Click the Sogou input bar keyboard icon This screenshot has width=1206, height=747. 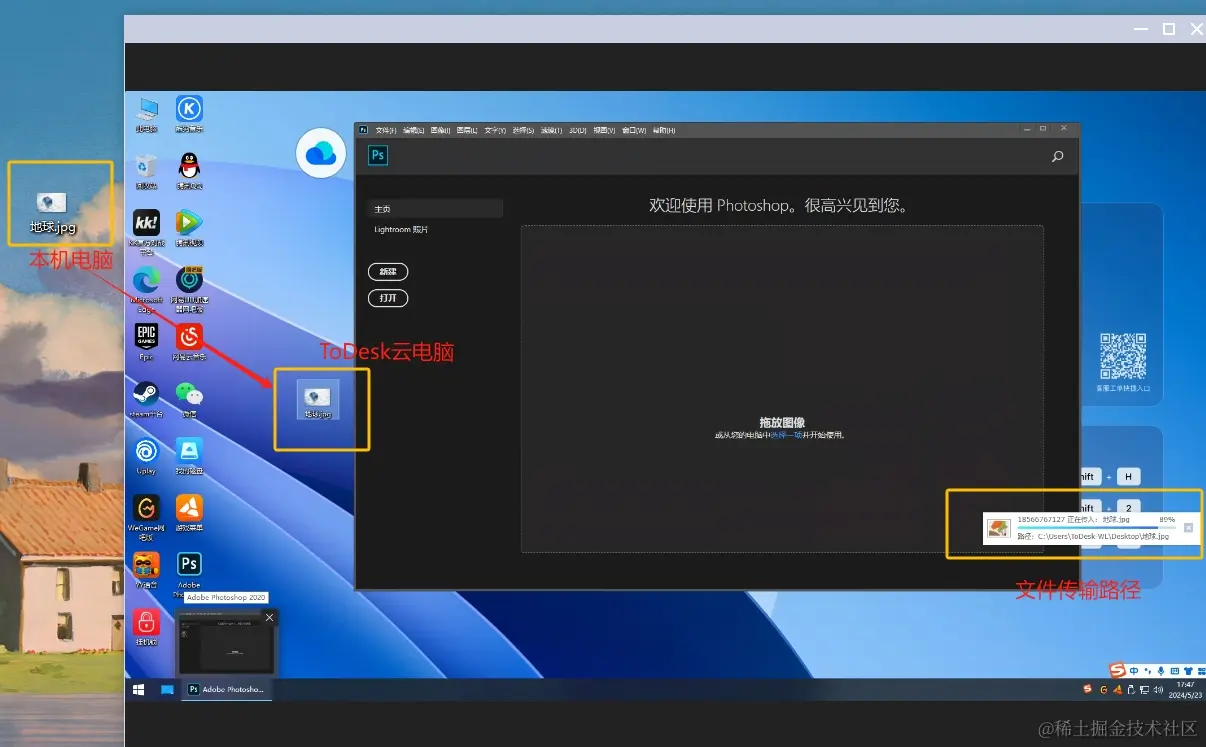pyautogui.click(x=1174, y=671)
